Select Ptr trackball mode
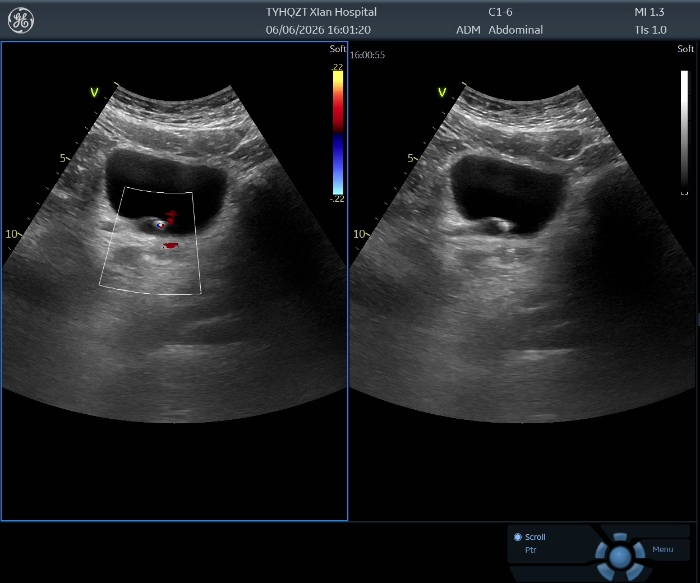The image size is (700, 583). [x=531, y=550]
